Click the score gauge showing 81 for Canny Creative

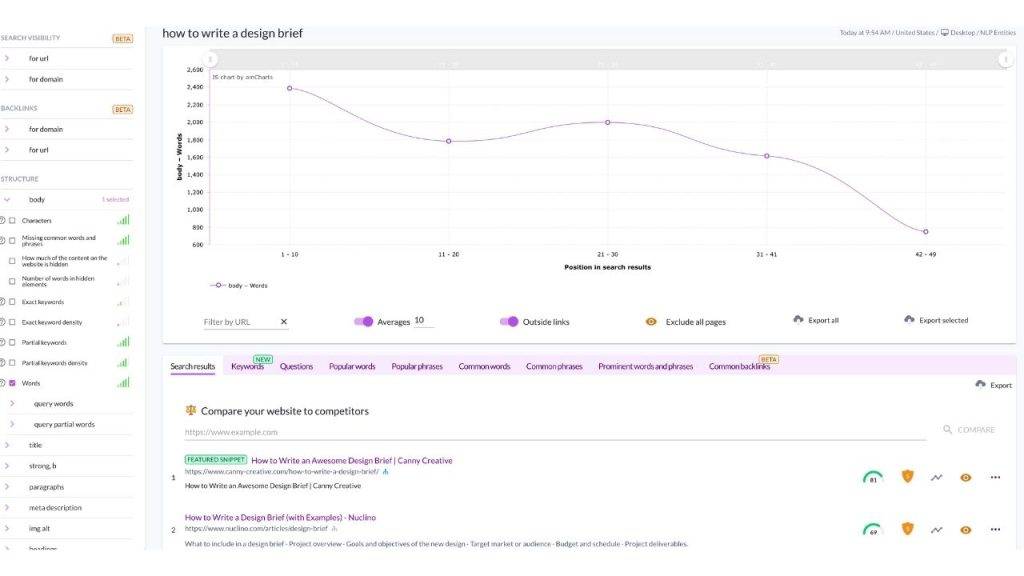coord(872,478)
